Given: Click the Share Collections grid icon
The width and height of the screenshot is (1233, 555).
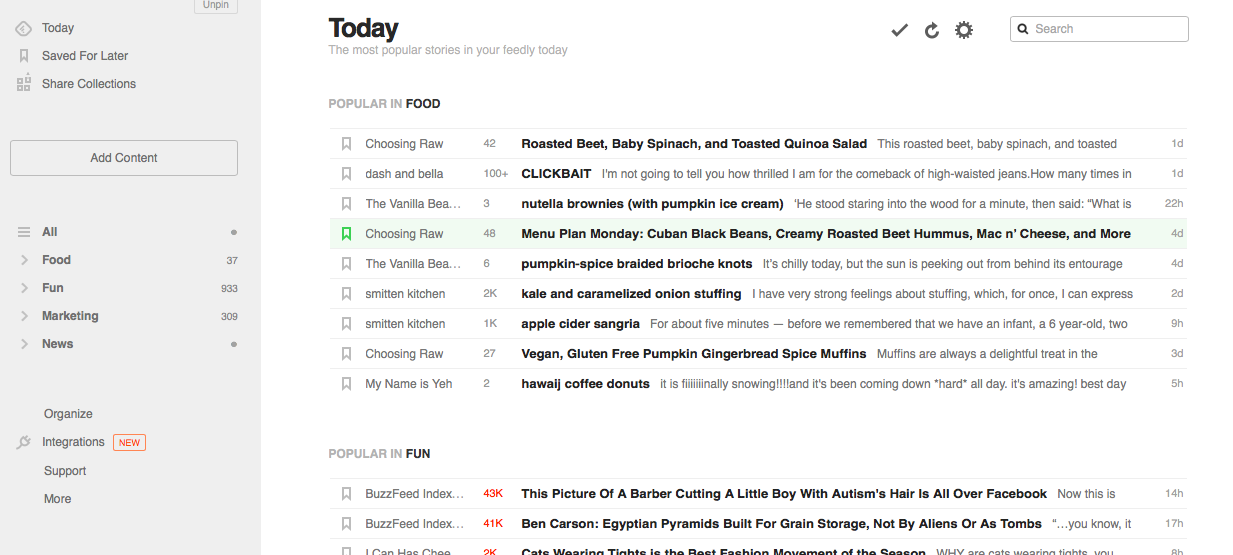Looking at the screenshot, I should (24, 84).
